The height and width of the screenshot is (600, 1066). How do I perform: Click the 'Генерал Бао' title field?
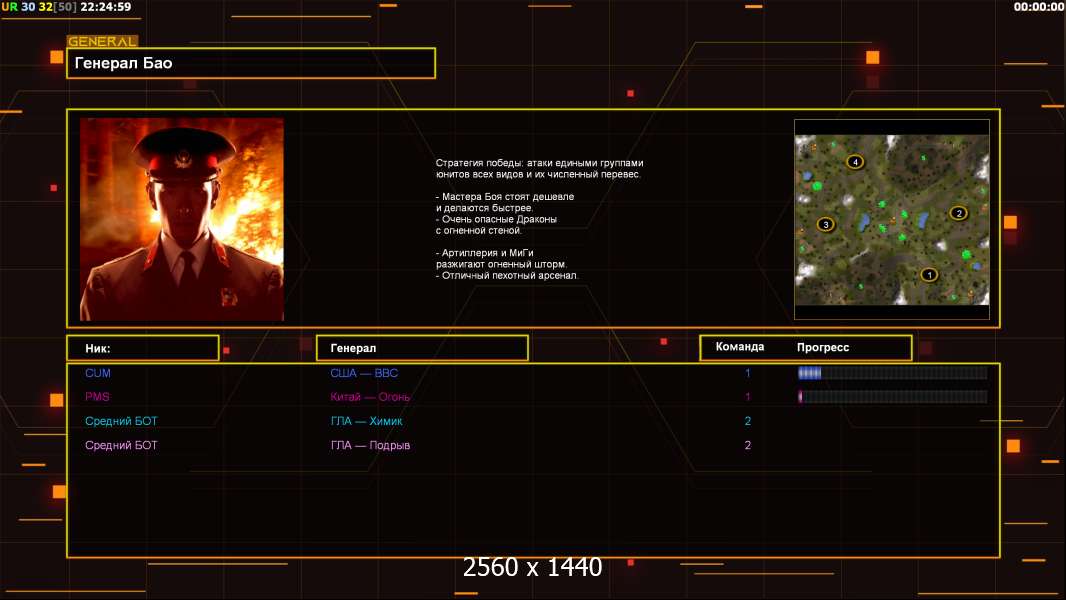pyautogui.click(x=251, y=63)
